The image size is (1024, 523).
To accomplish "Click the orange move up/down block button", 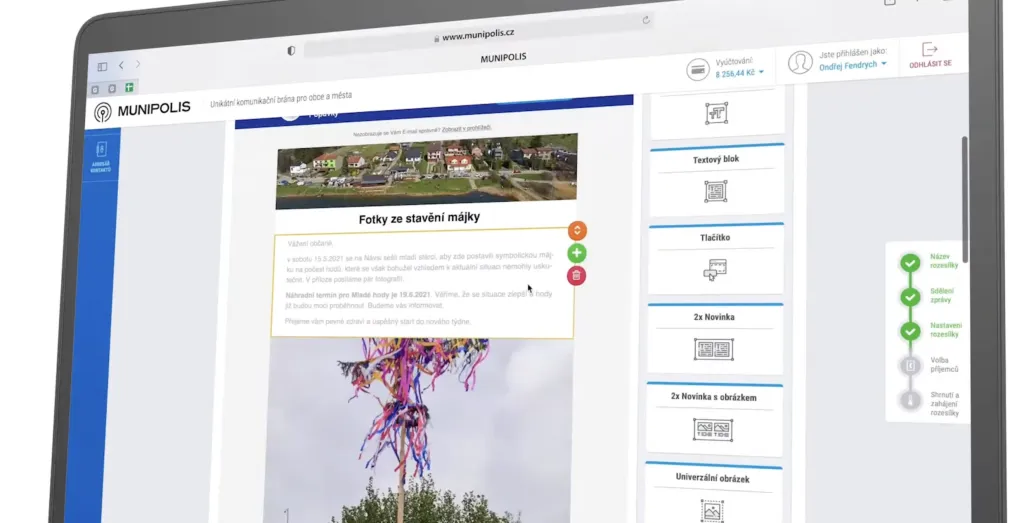I will tap(577, 230).
